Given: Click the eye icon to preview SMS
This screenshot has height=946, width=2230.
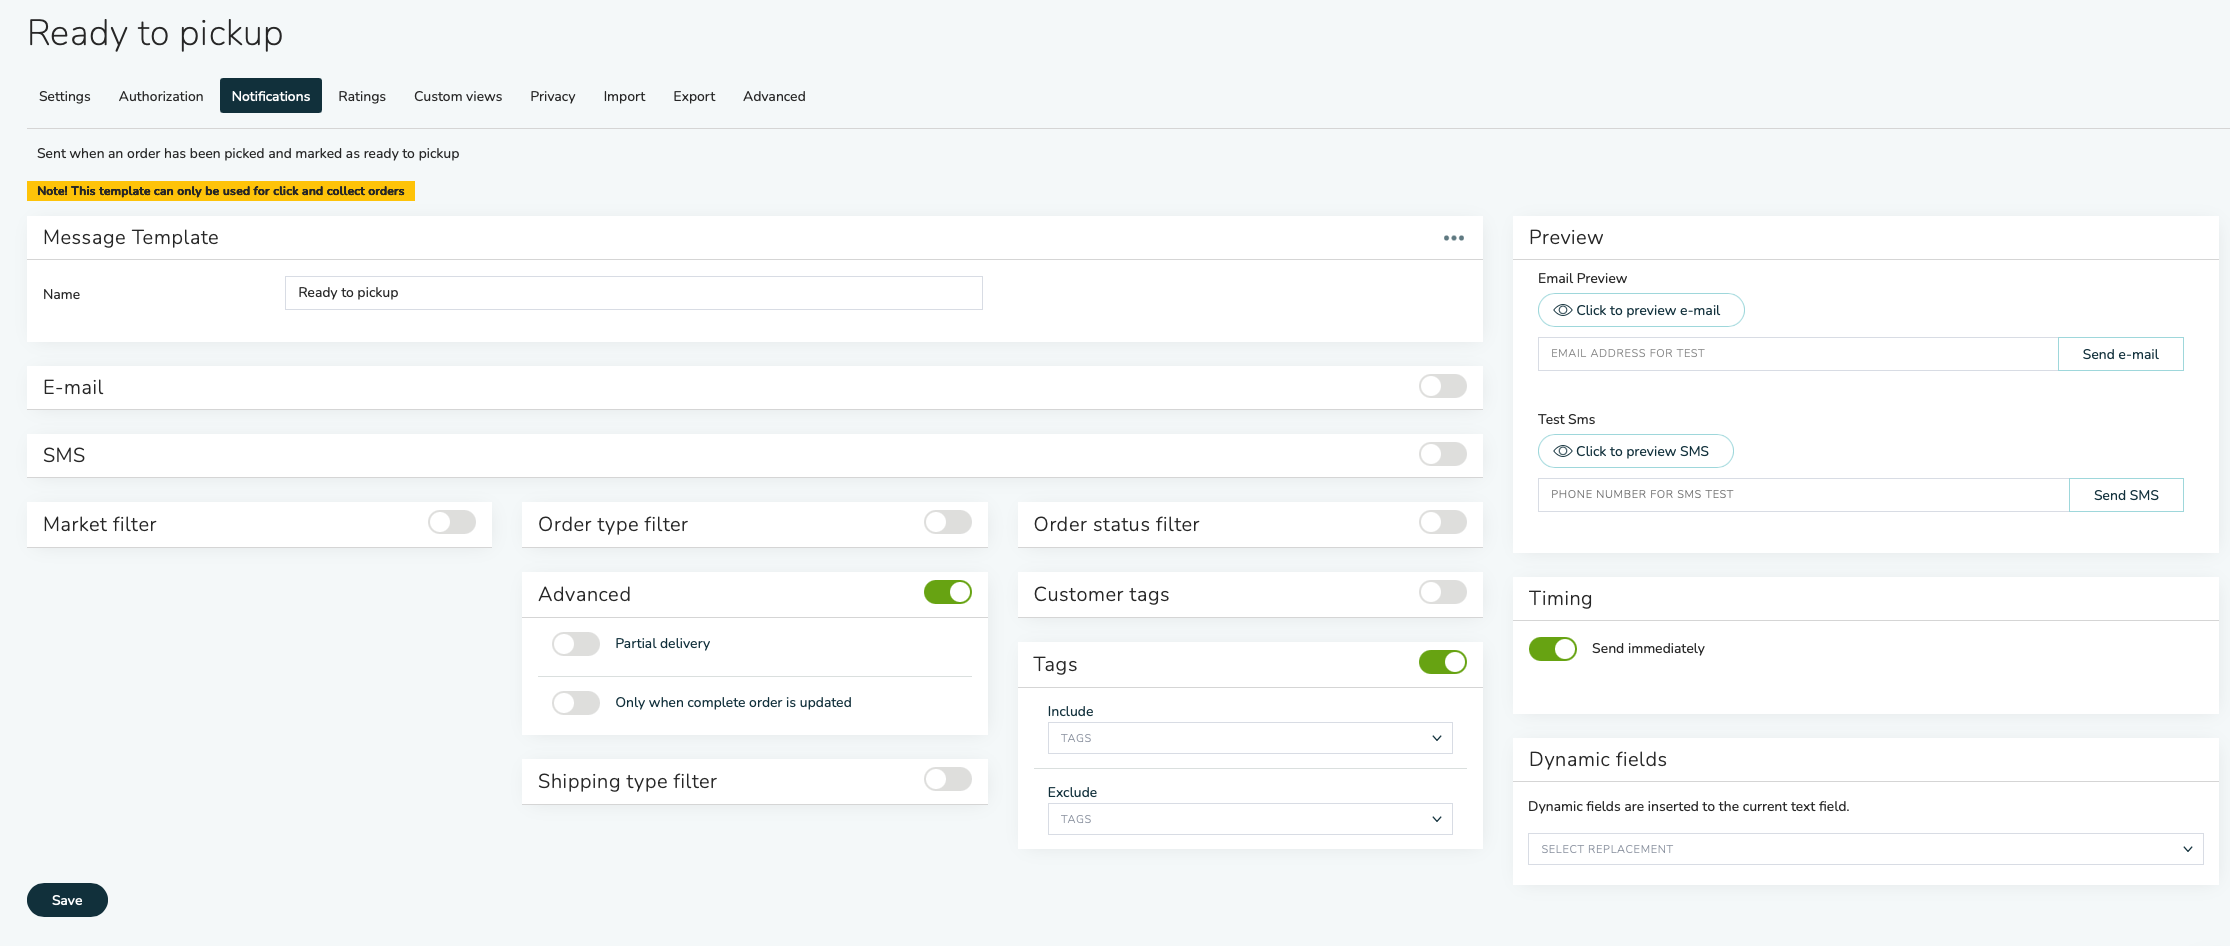Looking at the screenshot, I should (x=1562, y=452).
